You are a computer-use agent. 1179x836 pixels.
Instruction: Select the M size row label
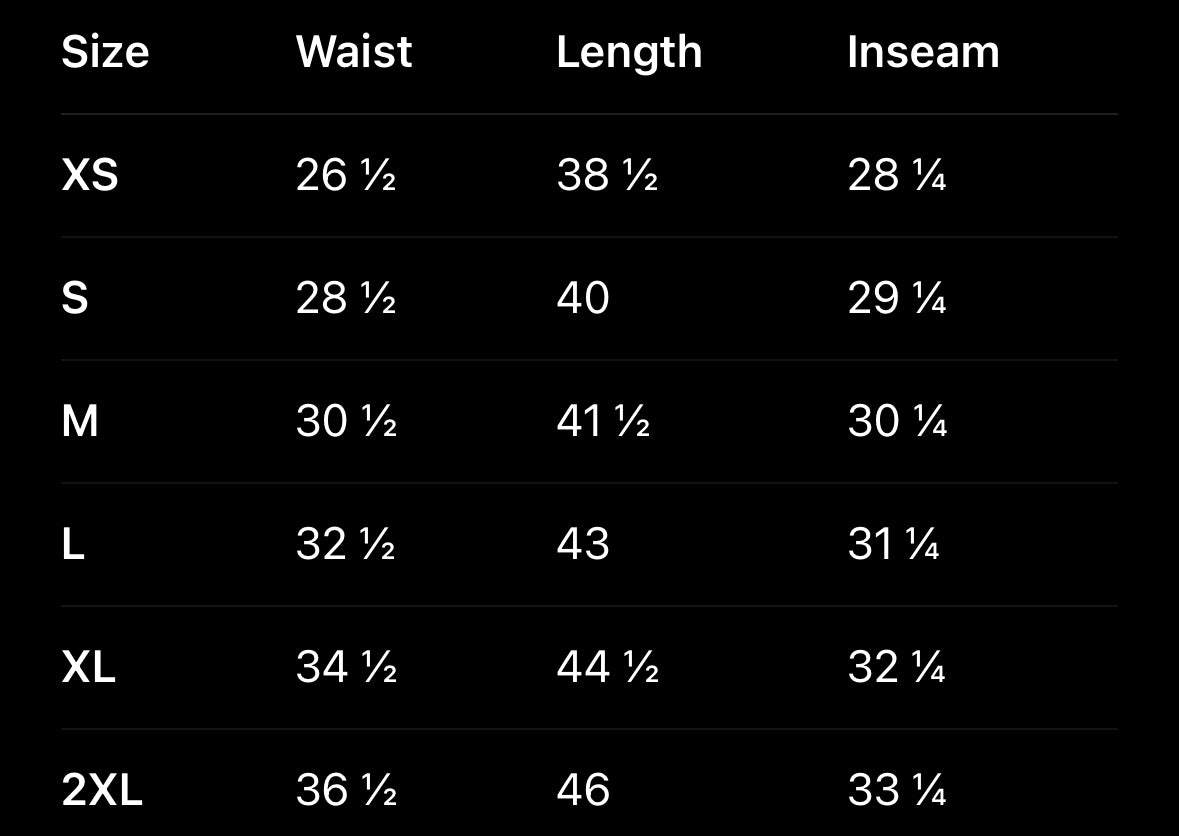pos(80,421)
